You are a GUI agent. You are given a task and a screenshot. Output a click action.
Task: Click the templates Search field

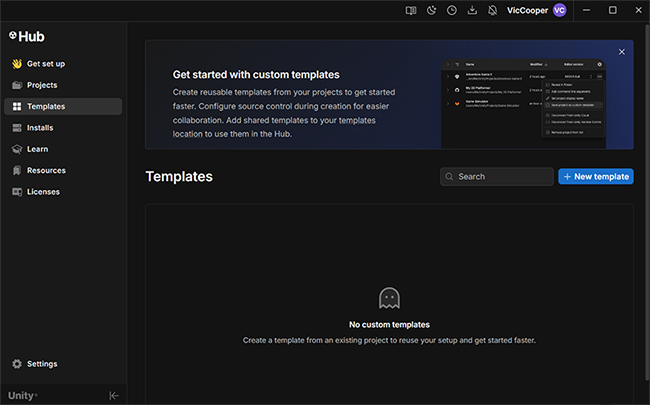click(x=497, y=177)
